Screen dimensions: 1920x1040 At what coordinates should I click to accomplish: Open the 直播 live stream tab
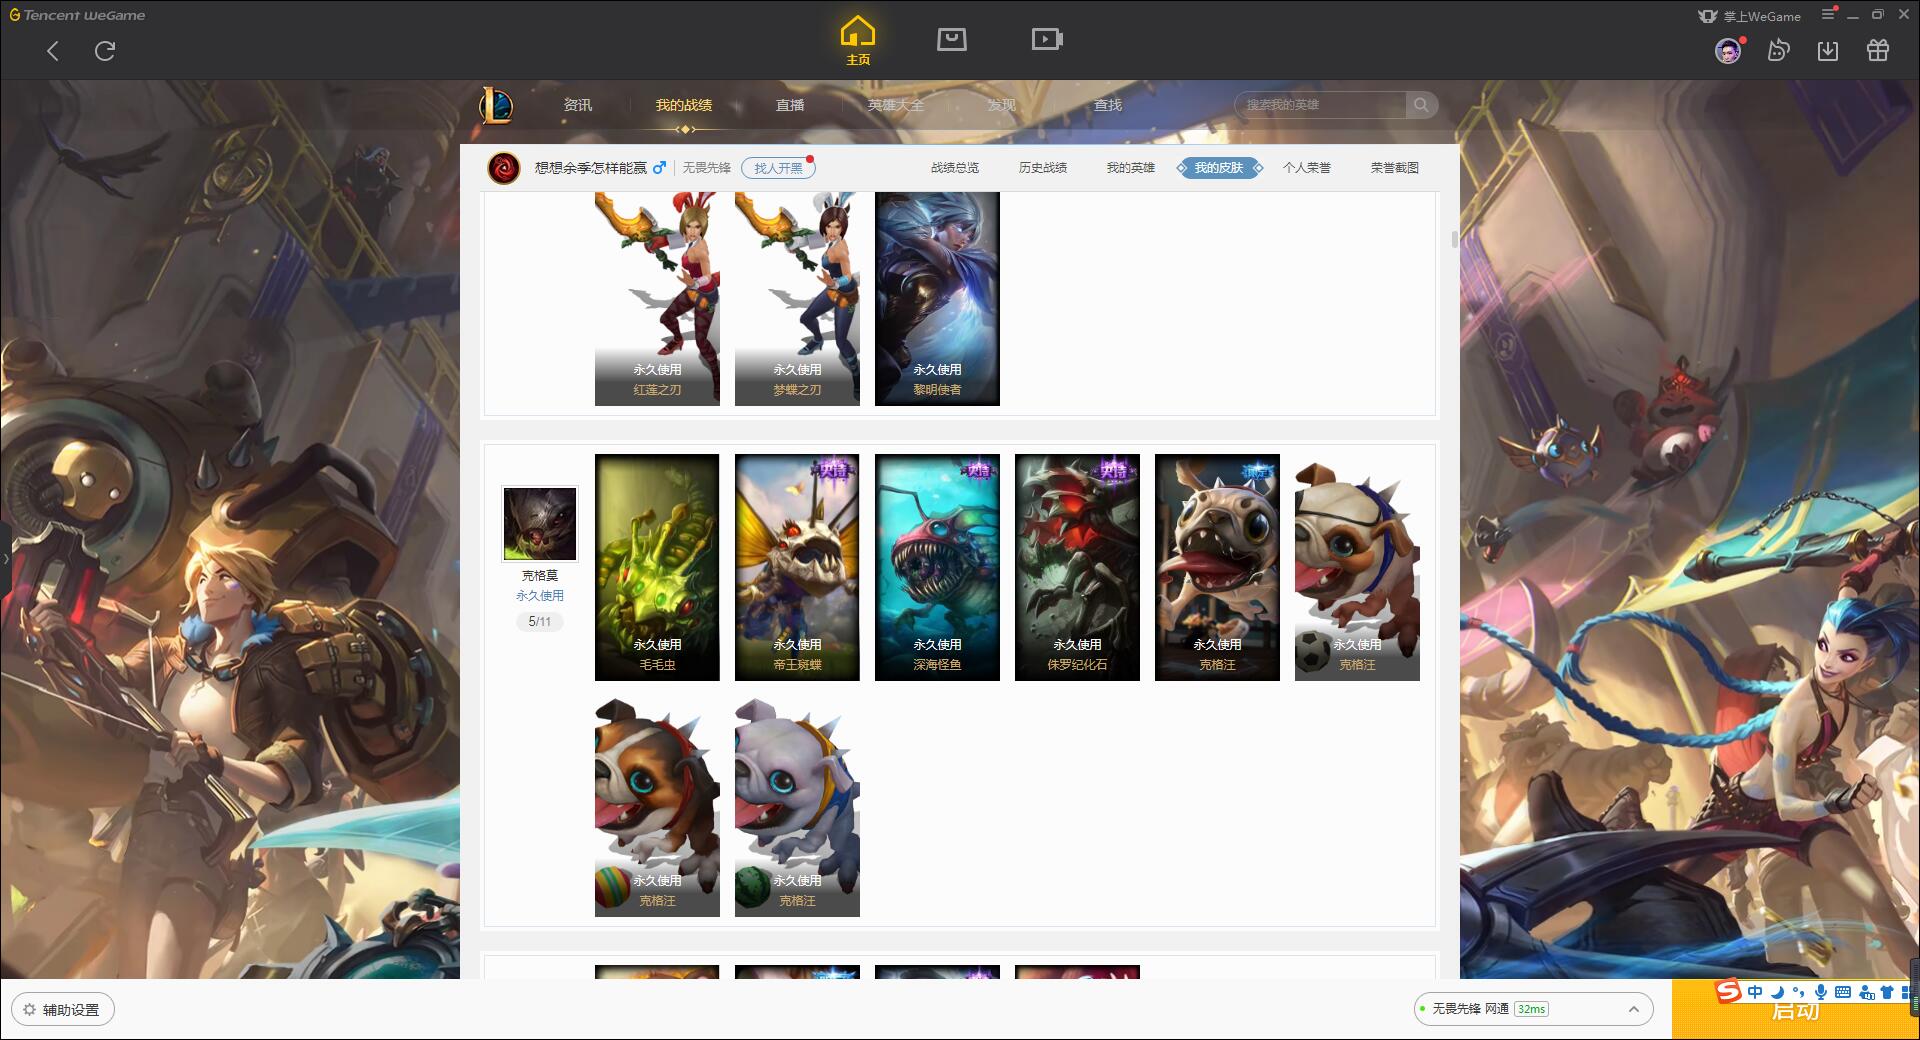point(790,105)
